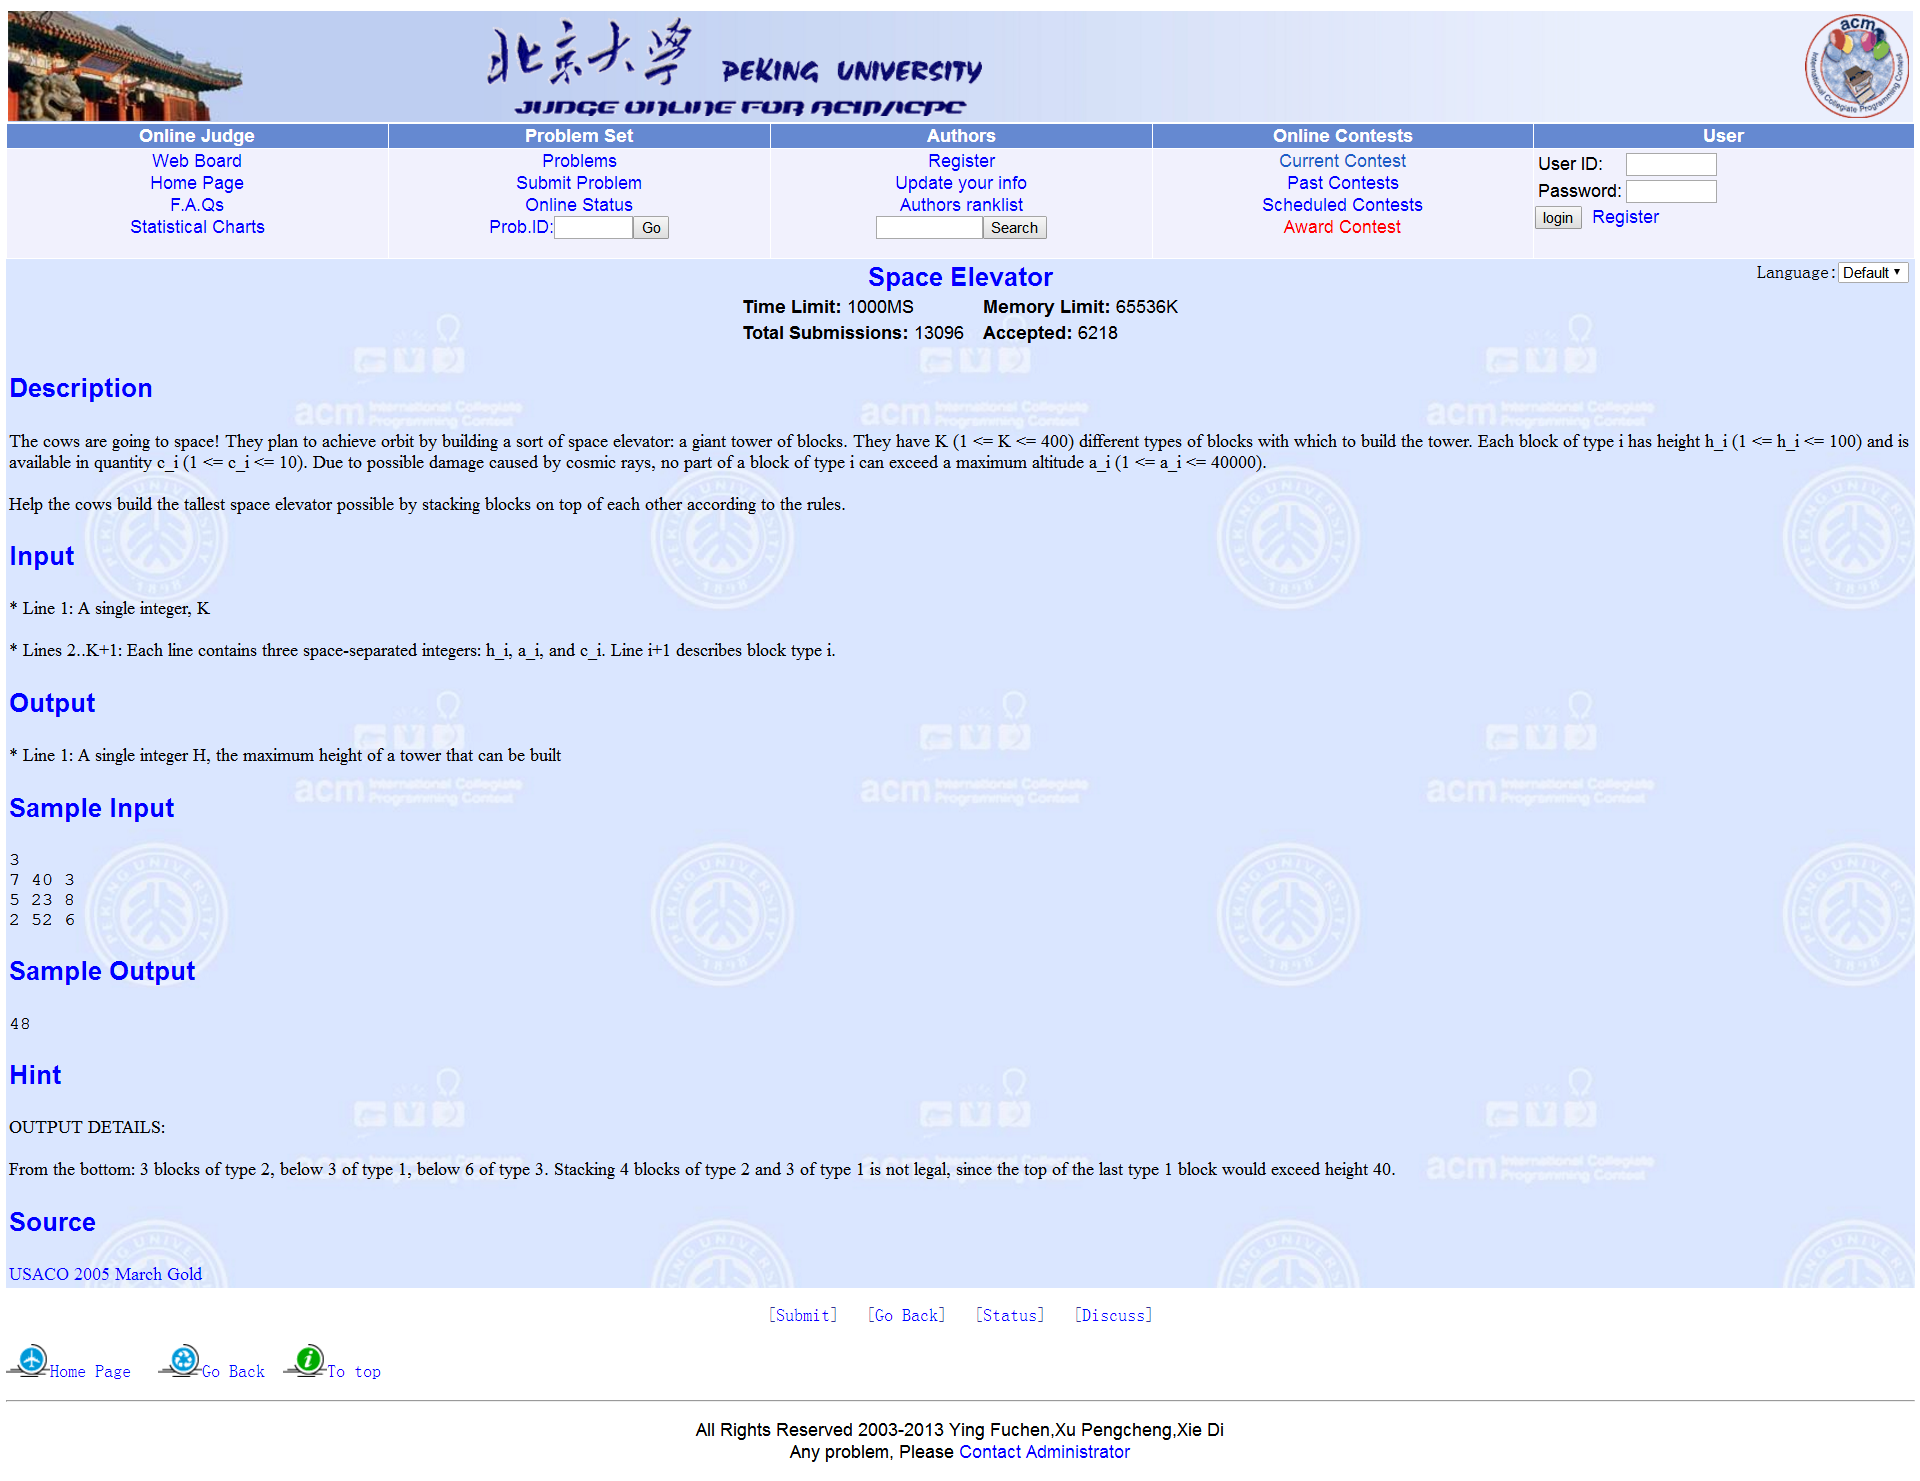Viewport: 1920px width, 1481px height.
Task: Click the Go button next to Prob.ID
Action: point(651,228)
